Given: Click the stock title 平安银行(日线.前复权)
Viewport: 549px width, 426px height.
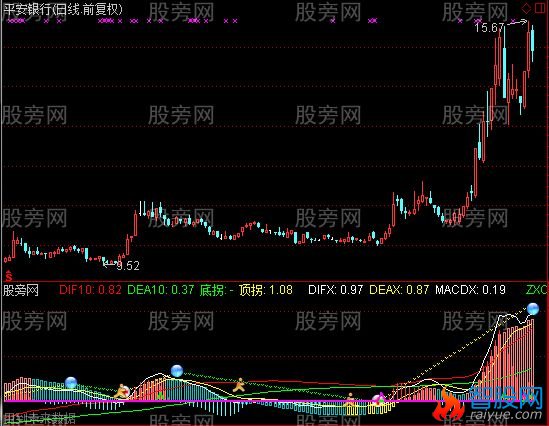Looking at the screenshot, I should click(63, 9).
